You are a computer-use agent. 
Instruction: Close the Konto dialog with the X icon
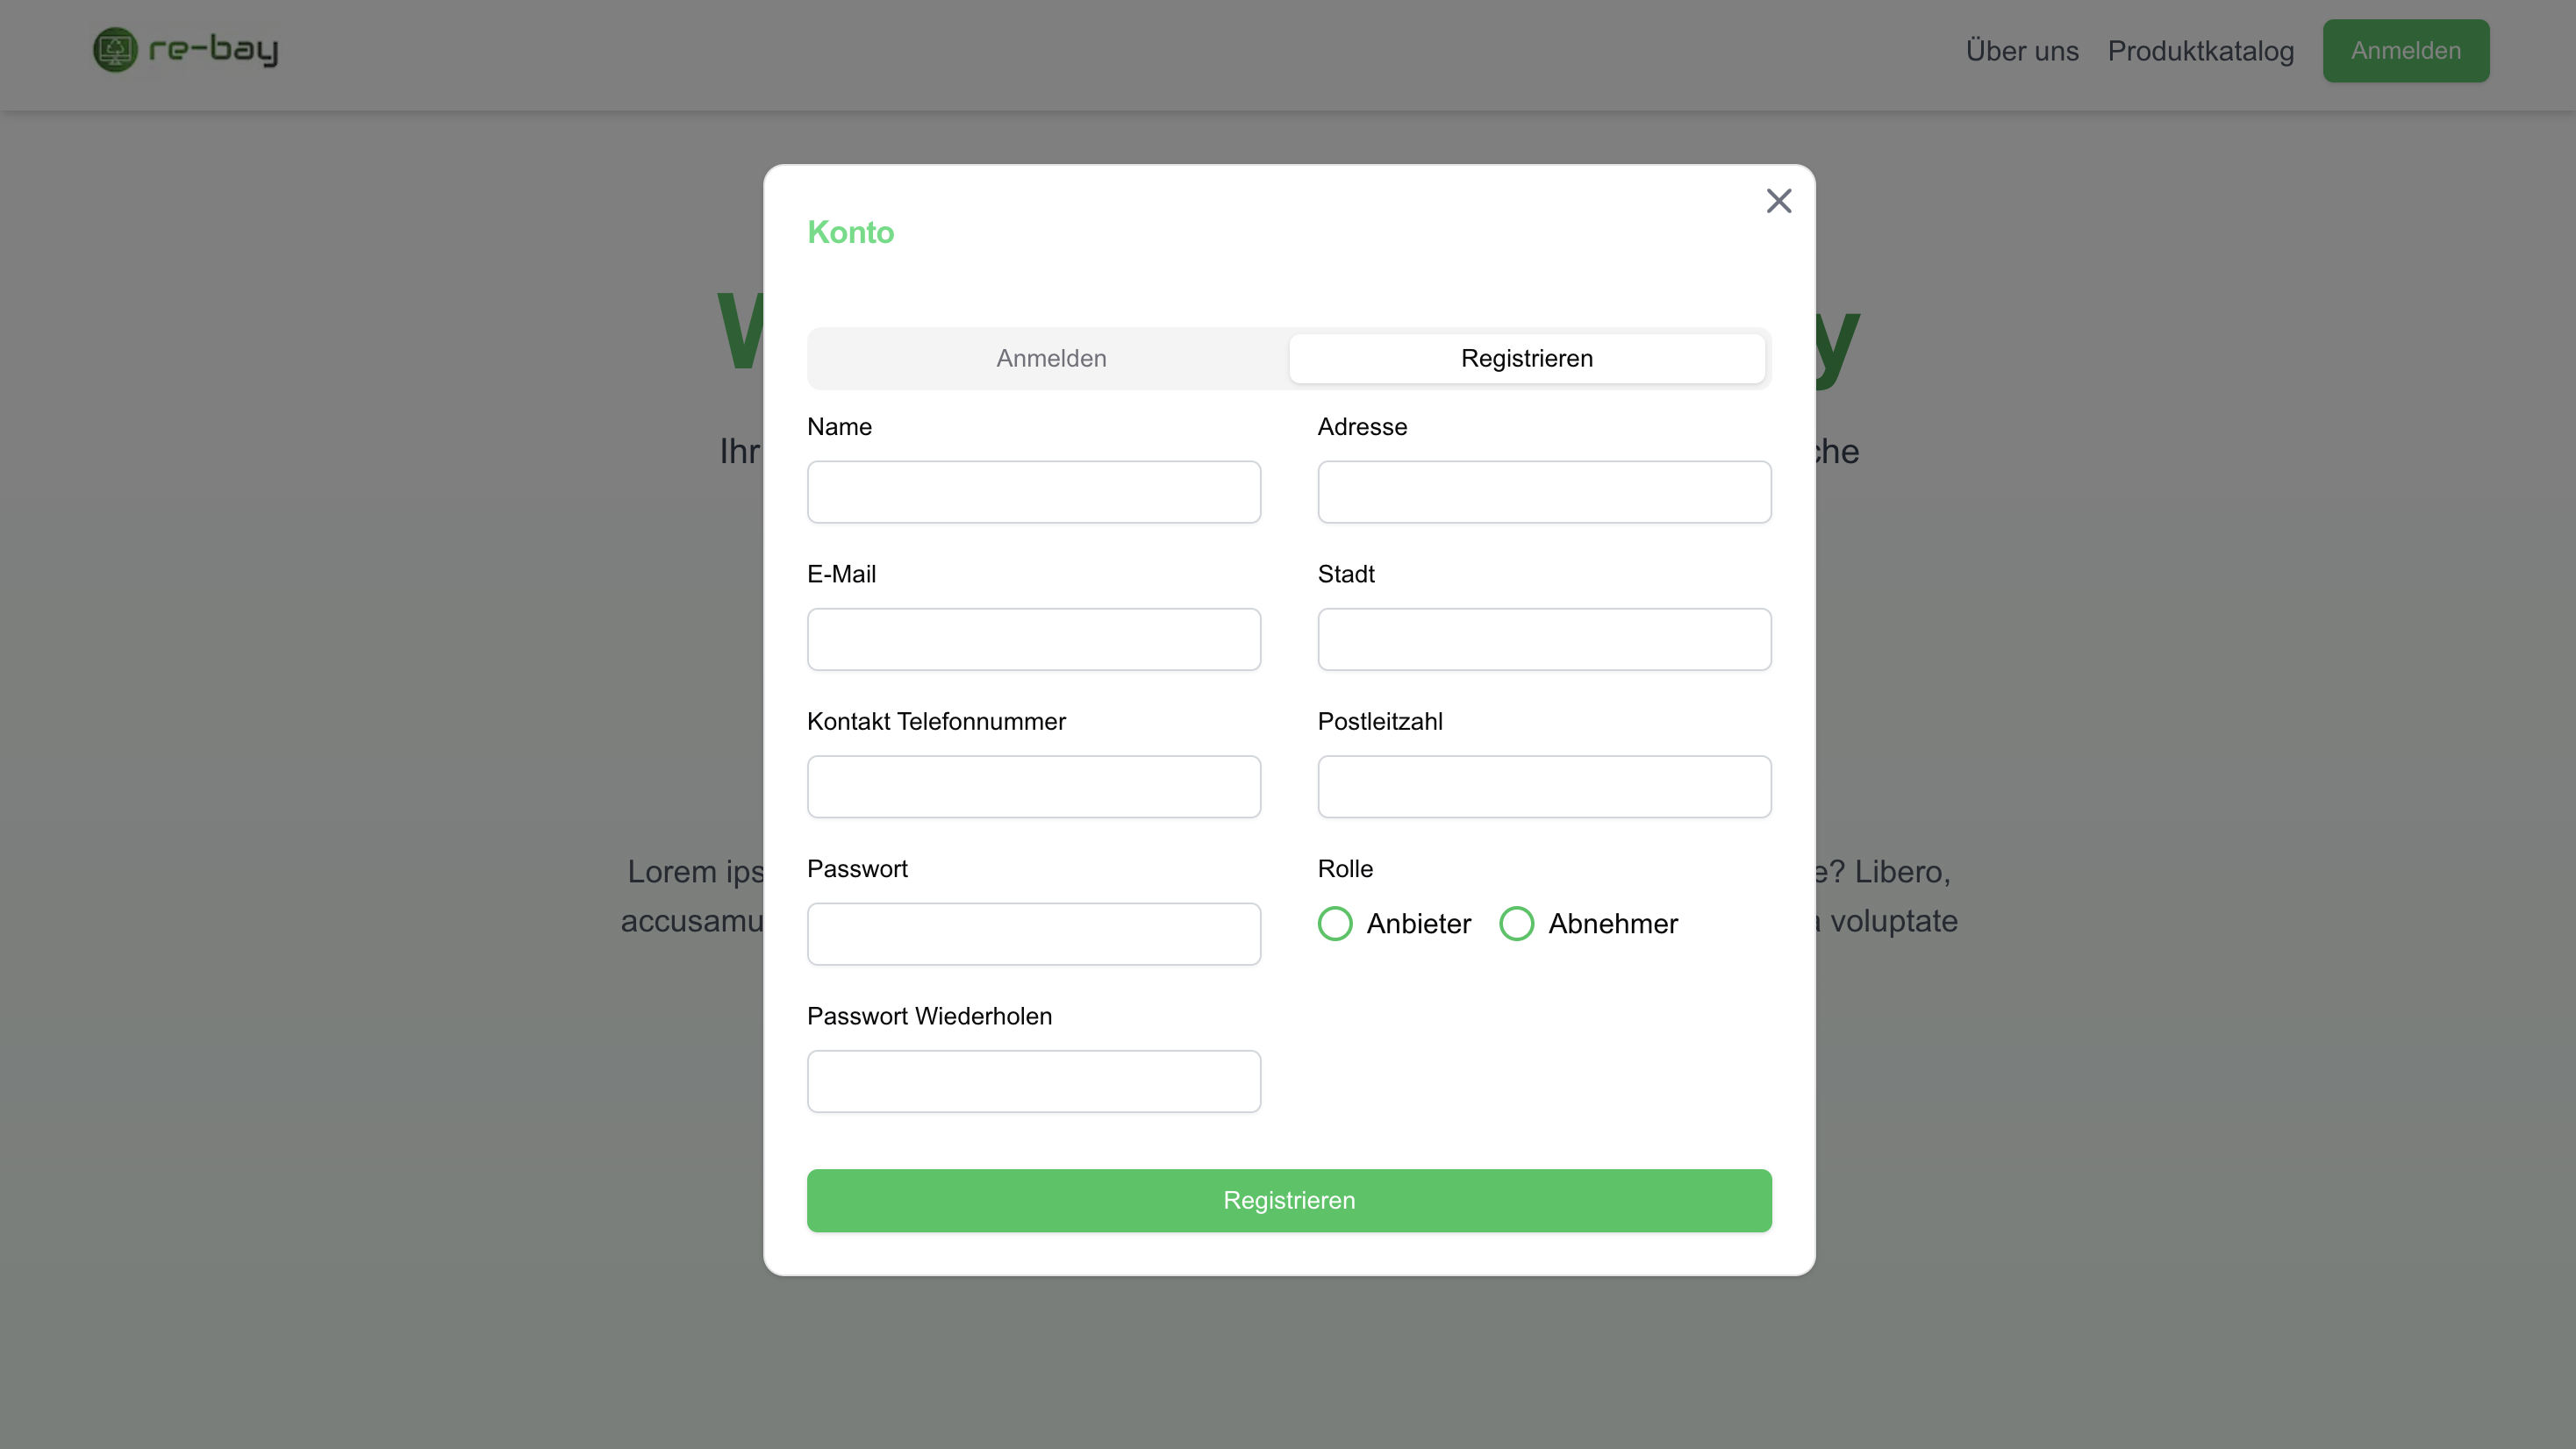[1778, 201]
